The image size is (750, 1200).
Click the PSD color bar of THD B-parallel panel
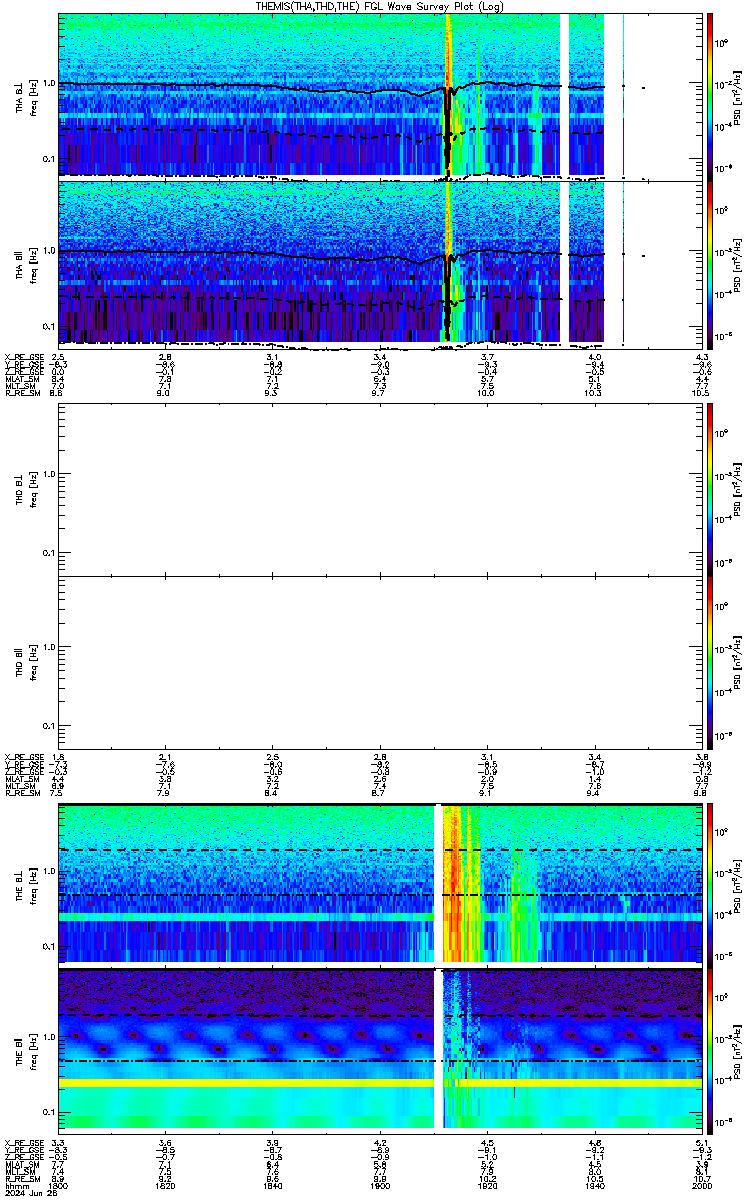click(708, 663)
